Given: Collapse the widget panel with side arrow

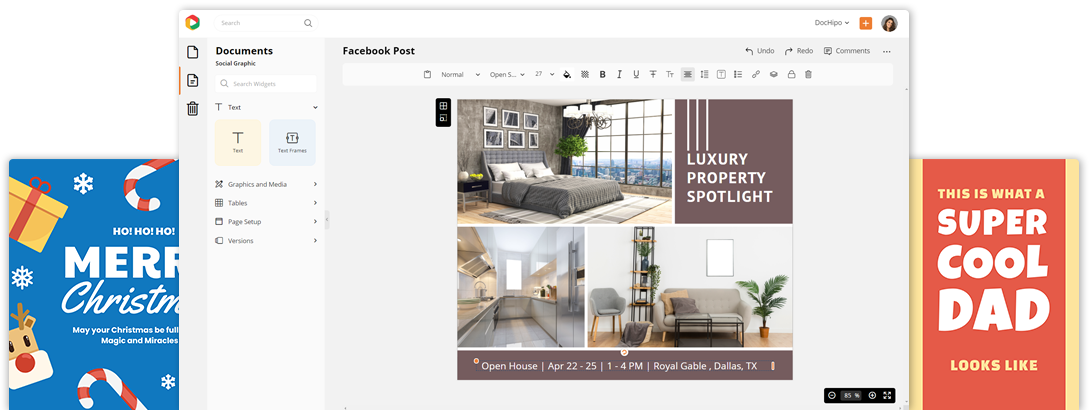Looking at the screenshot, I should (327, 220).
